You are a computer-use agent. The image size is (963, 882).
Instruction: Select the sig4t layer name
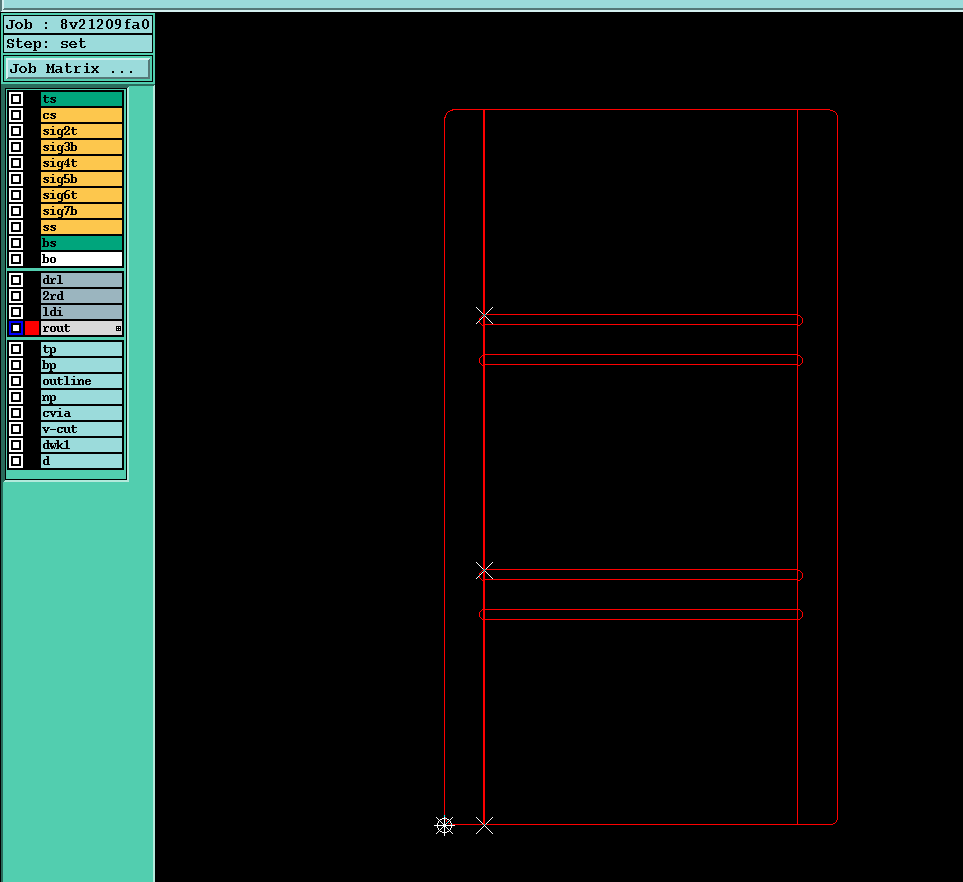point(82,163)
